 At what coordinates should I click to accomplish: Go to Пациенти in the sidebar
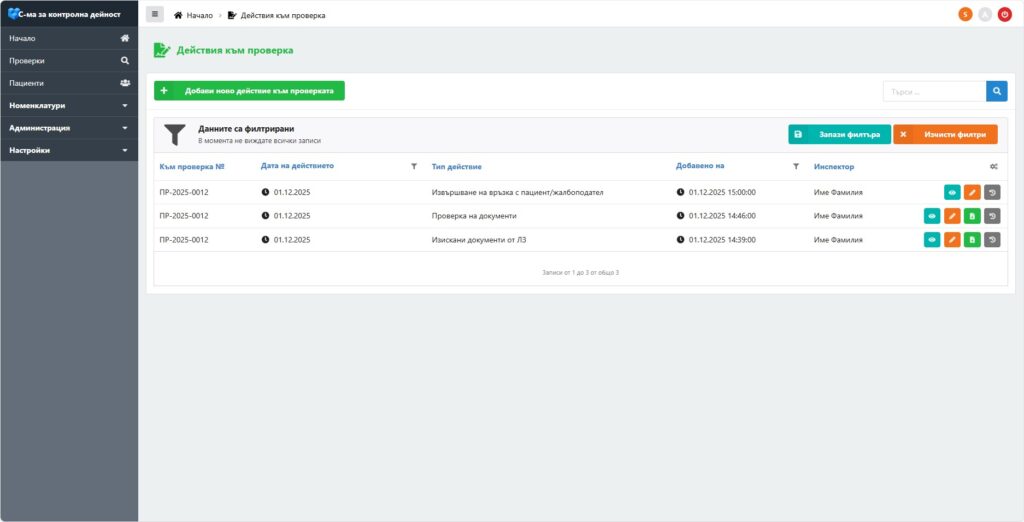[x=69, y=83]
